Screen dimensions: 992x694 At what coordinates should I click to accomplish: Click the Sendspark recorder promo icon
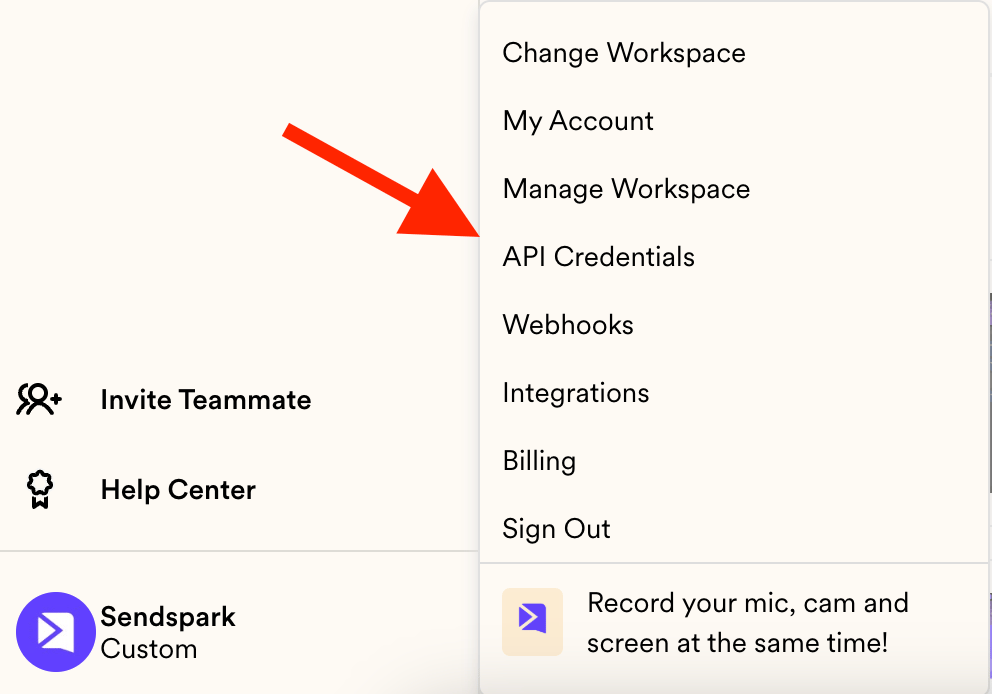(532, 621)
